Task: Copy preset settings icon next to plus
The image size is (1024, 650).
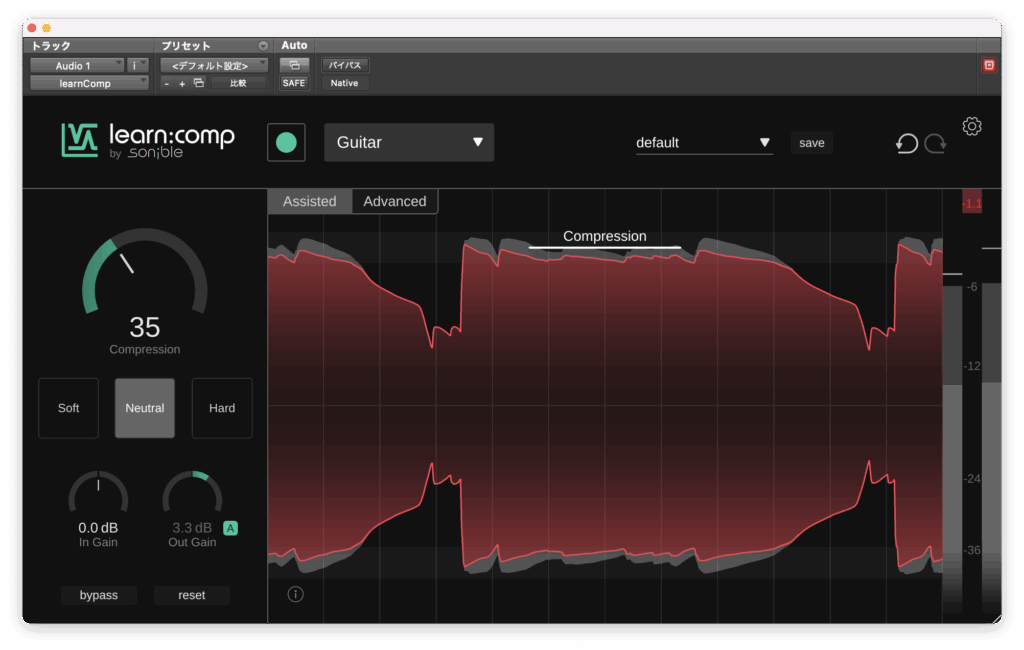Action: pos(199,83)
